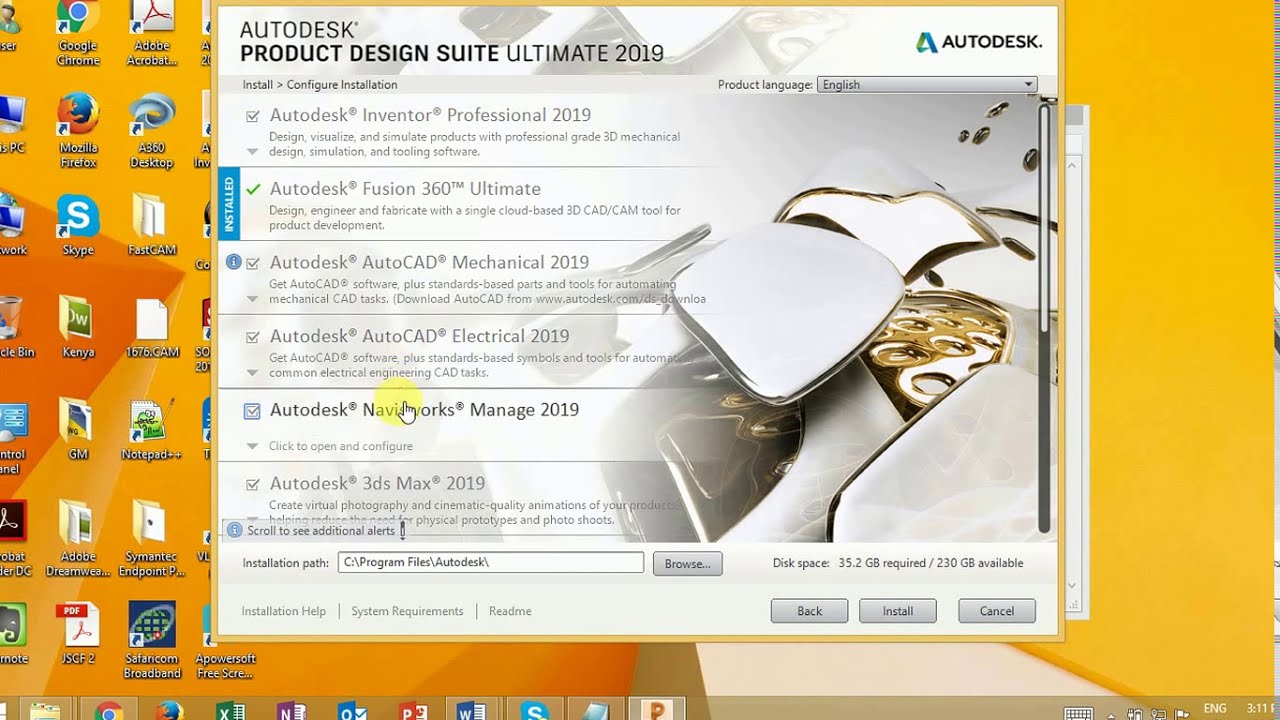1280x720 pixels.
Task: Open Google Chrome desktop shortcut
Action: pos(78,33)
